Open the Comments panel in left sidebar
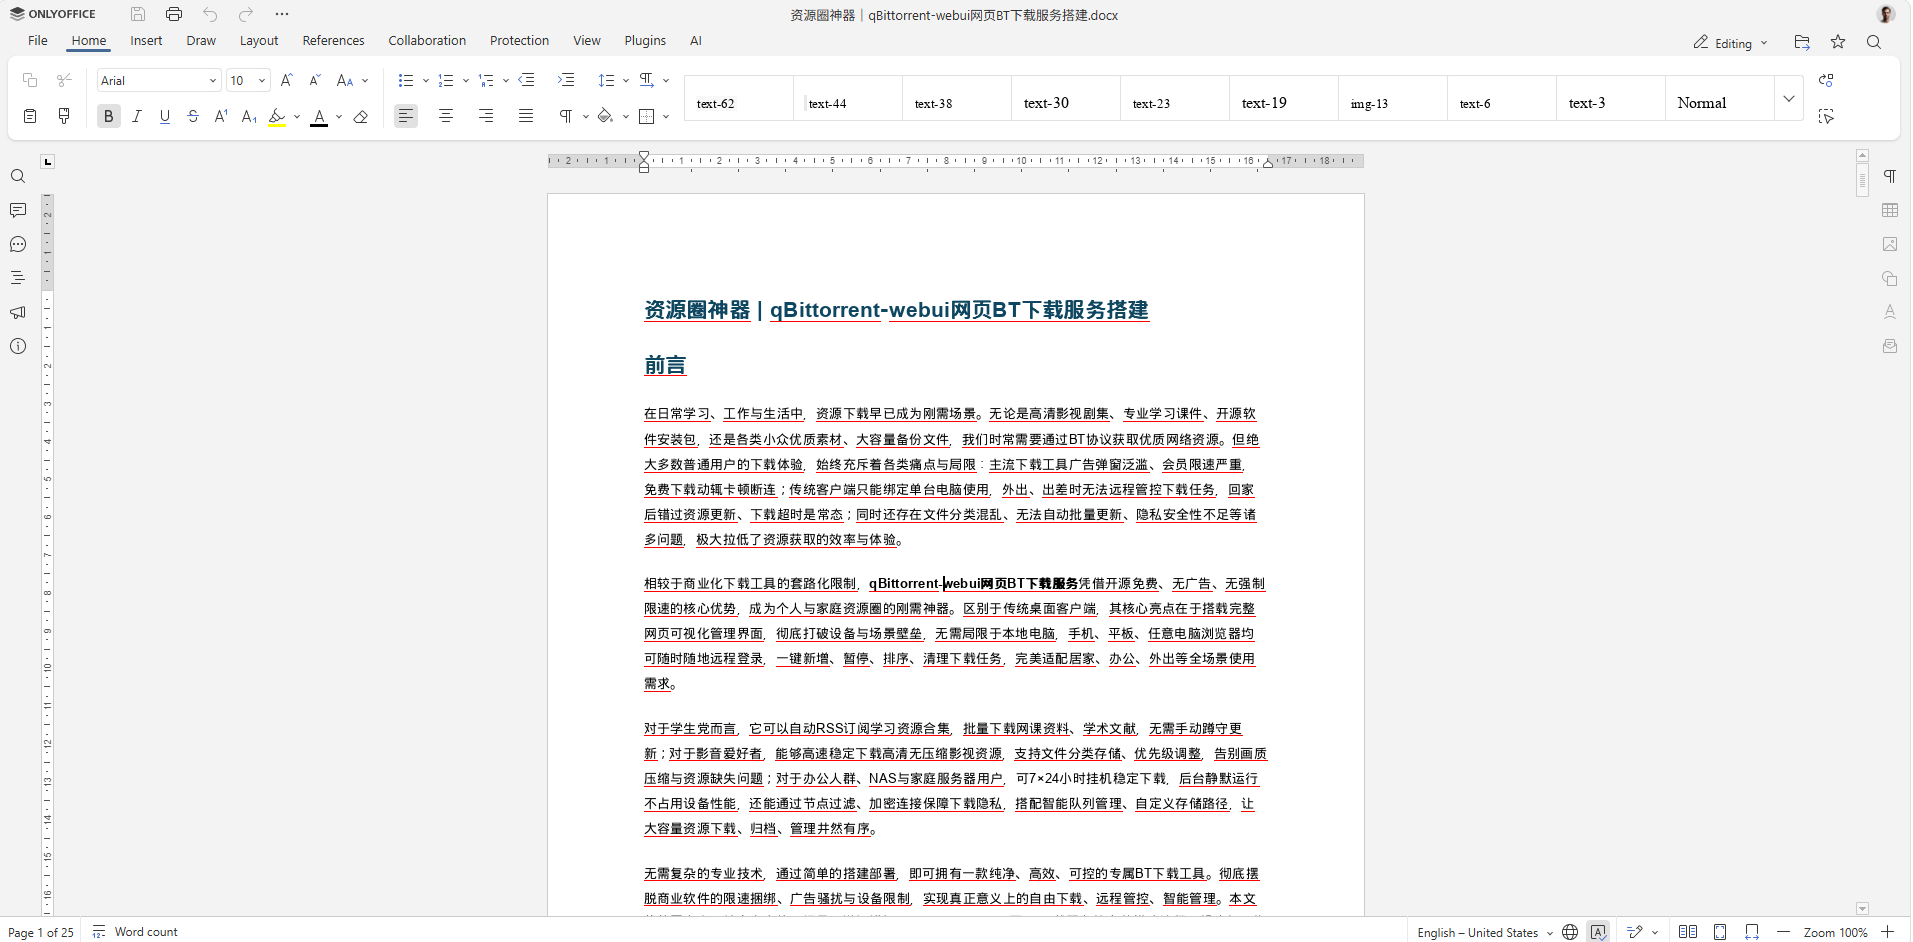Image resolution: width=1913 pixels, height=942 pixels. [x=18, y=210]
